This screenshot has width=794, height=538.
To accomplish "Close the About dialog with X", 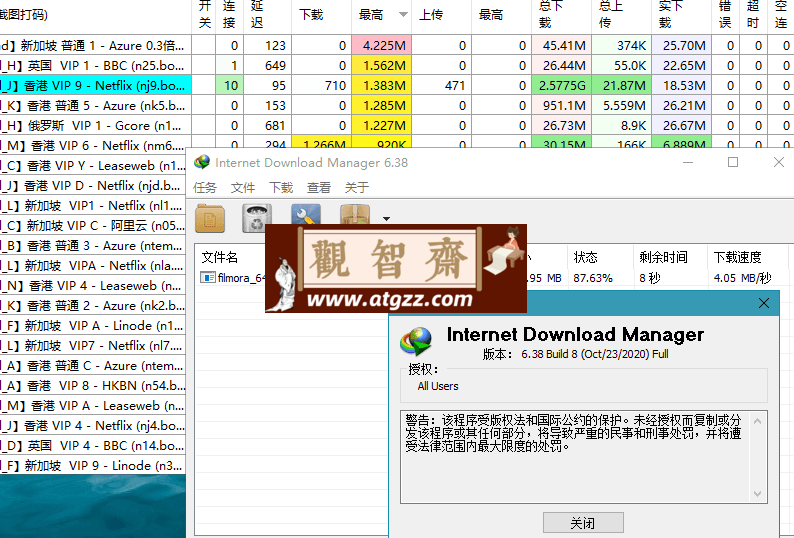I will (x=764, y=303).
